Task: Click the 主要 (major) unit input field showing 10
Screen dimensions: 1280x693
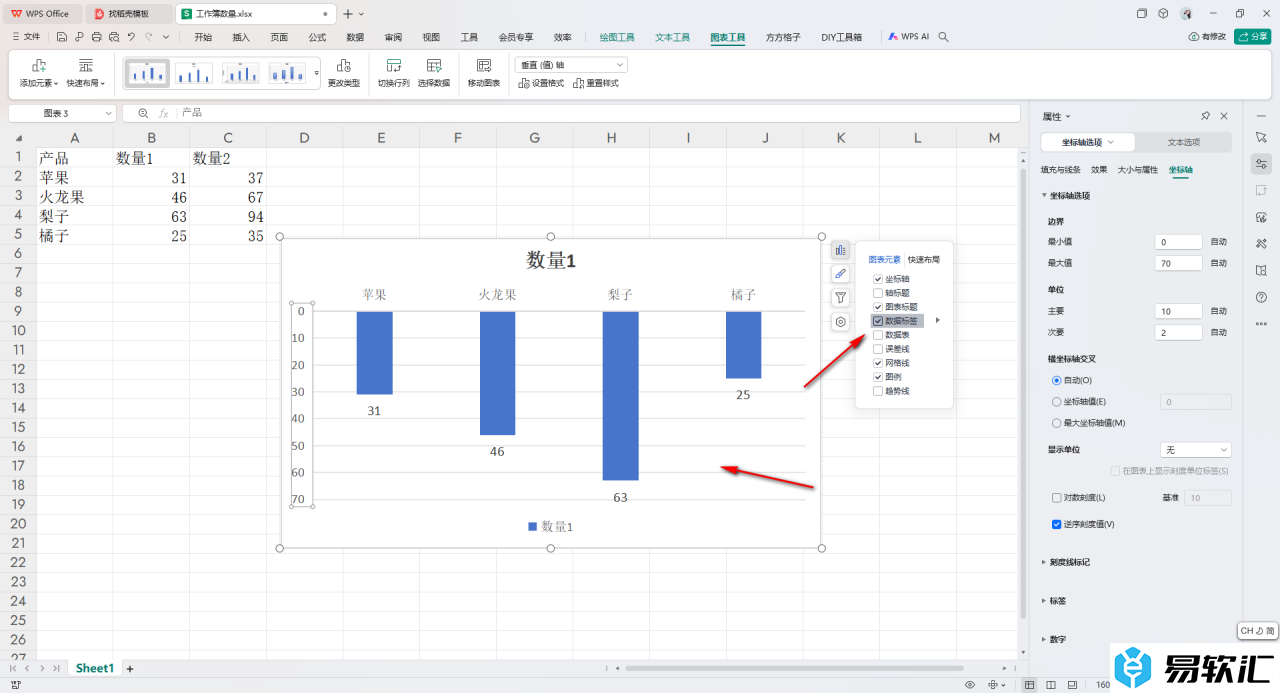Action: click(x=1176, y=311)
